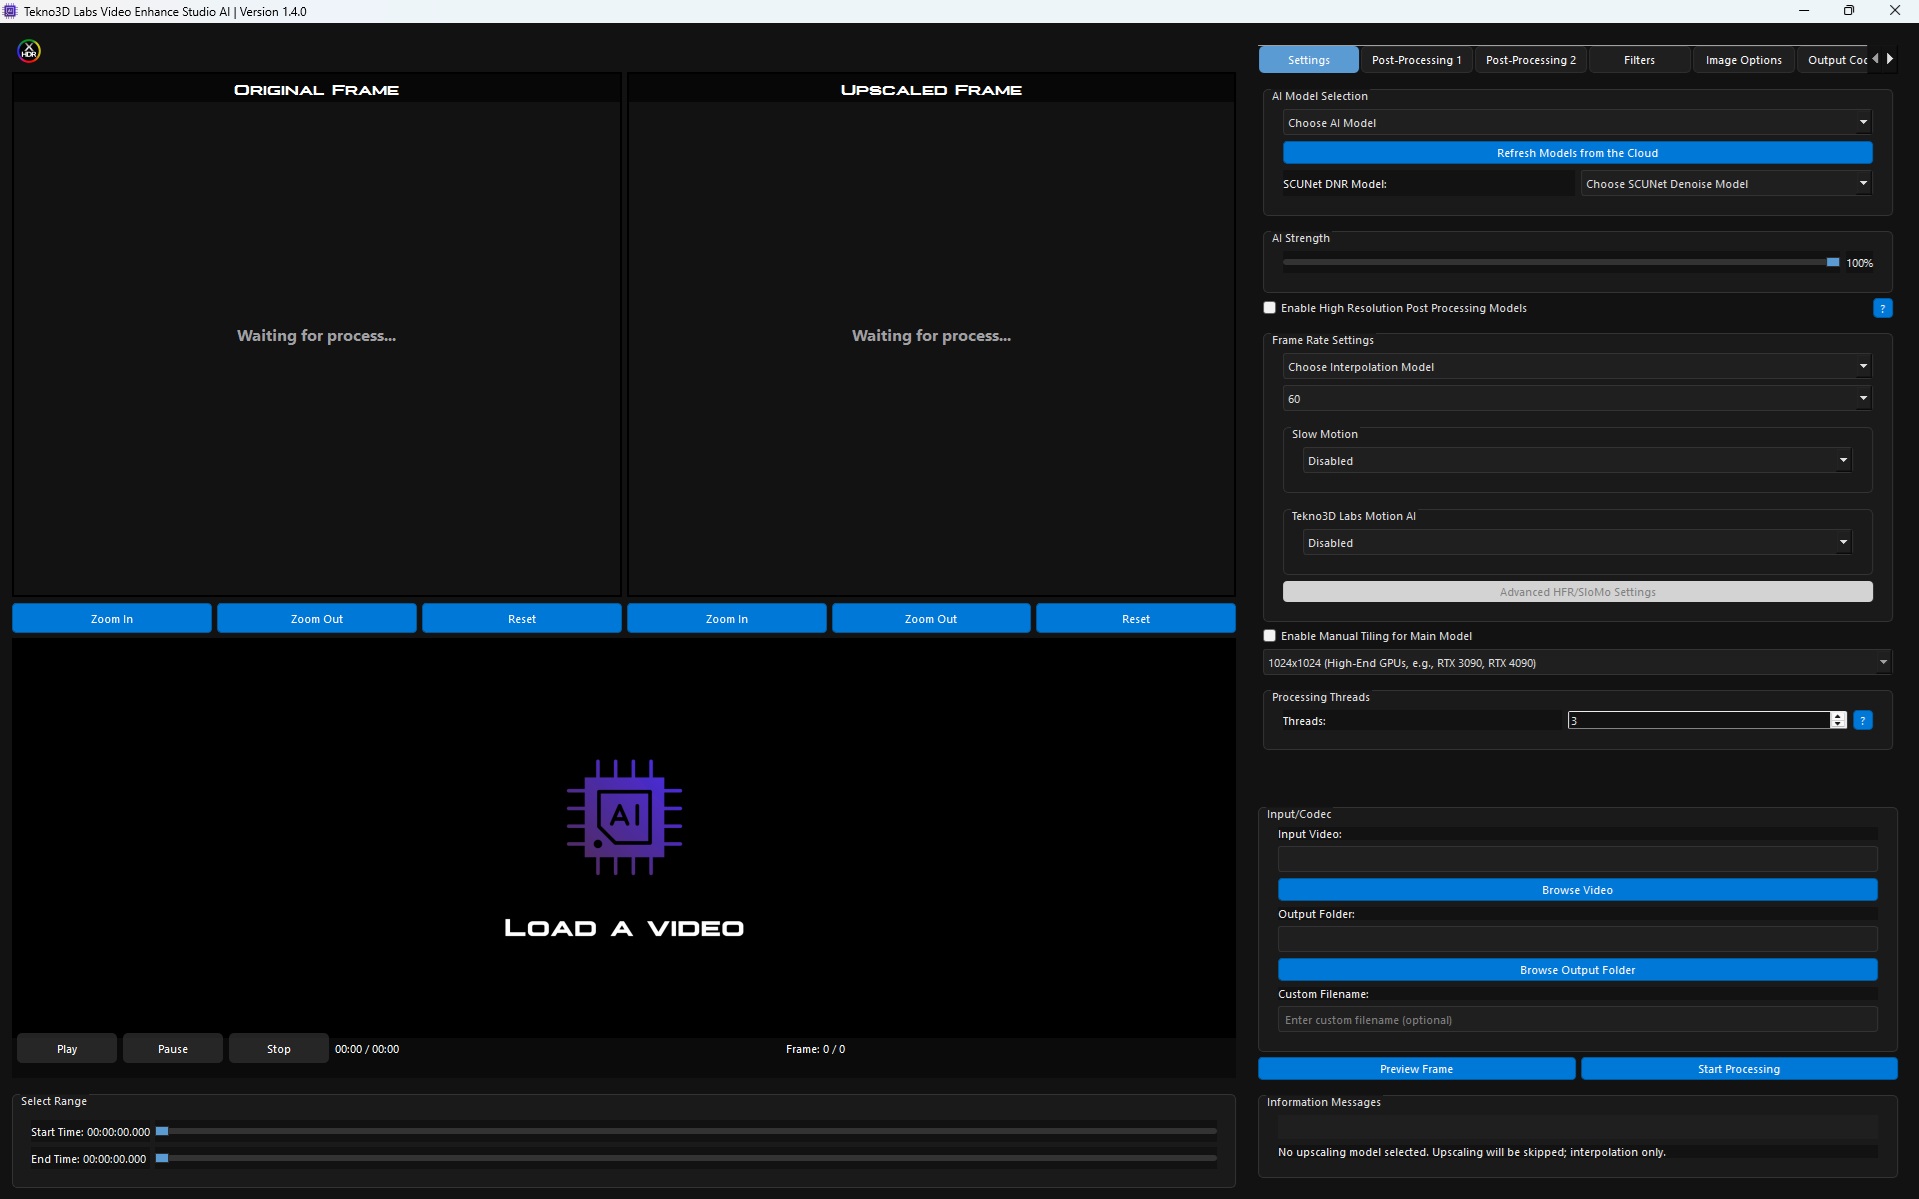Screen dimensions: 1919x1199
Task: Click the AI Strength slider handle
Action: (1833, 263)
